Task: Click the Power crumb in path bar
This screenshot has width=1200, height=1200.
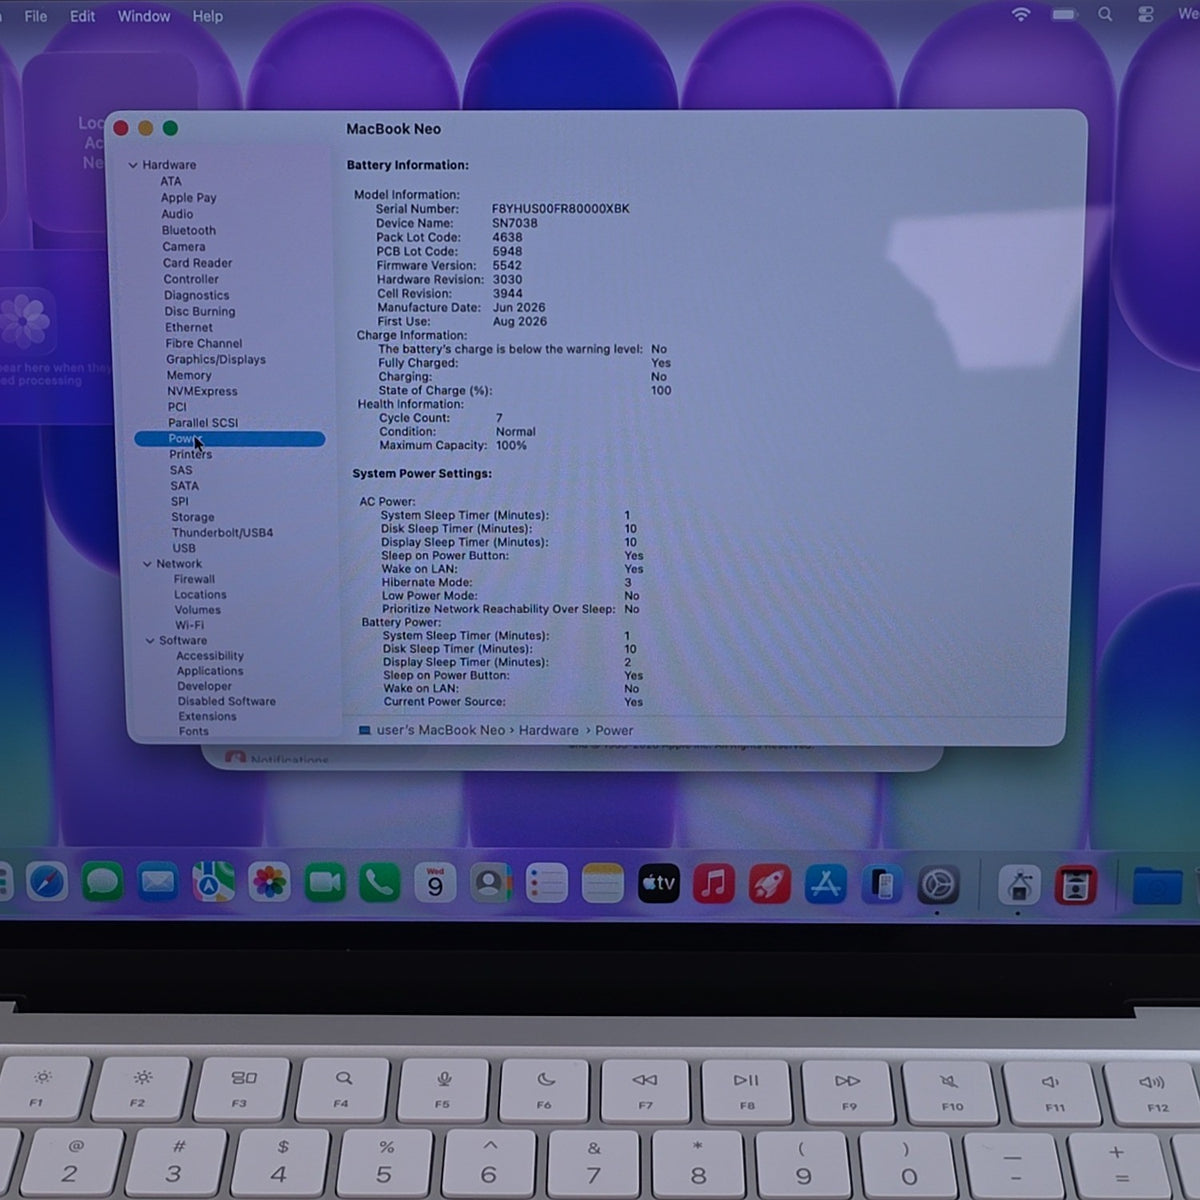Action: coord(614,730)
